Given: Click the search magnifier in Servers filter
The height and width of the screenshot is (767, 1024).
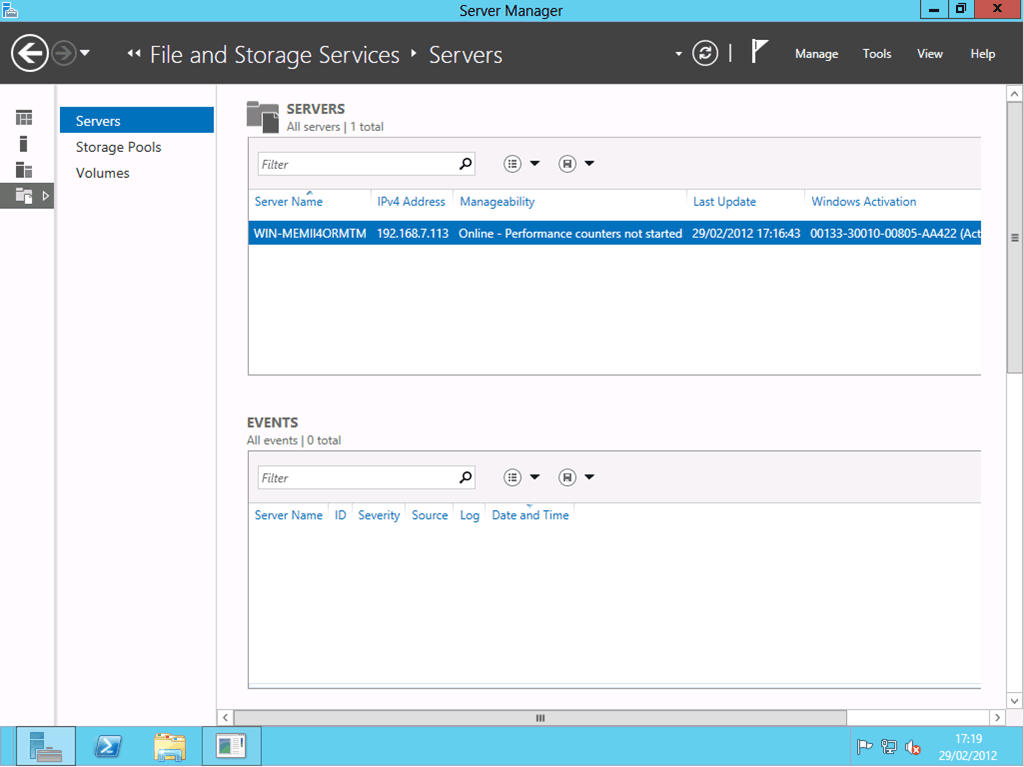Looking at the screenshot, I should [x=465, y=164].
